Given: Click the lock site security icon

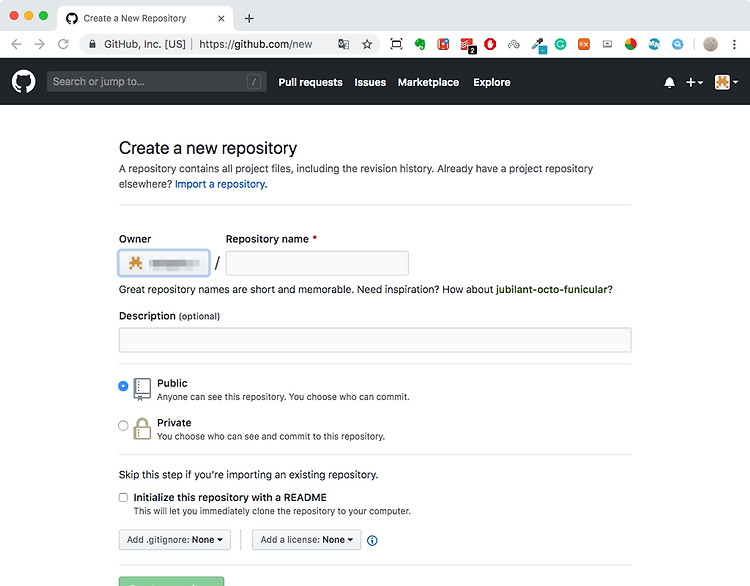Looking at the screenshot, I should [92, 44].
